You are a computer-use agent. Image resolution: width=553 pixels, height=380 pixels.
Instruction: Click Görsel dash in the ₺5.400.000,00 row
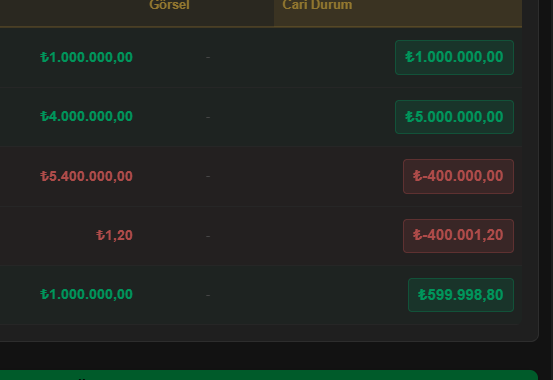[x=208, y=176]
